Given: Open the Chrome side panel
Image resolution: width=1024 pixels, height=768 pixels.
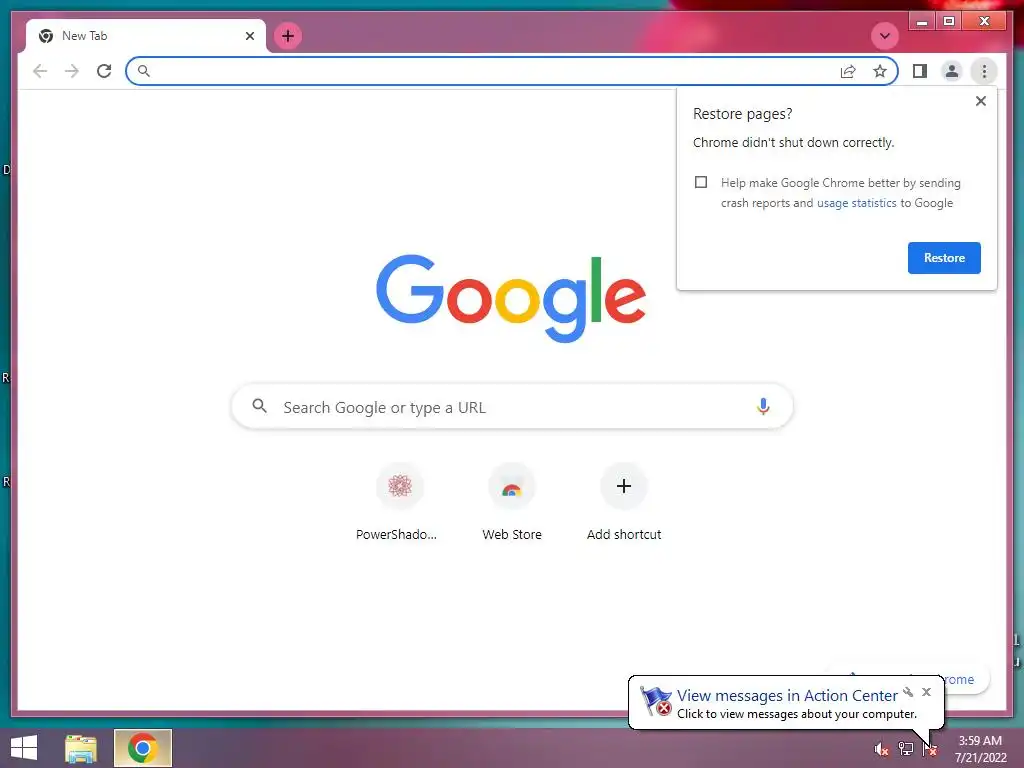Looking at the screenshot, I should pos(920,71).
